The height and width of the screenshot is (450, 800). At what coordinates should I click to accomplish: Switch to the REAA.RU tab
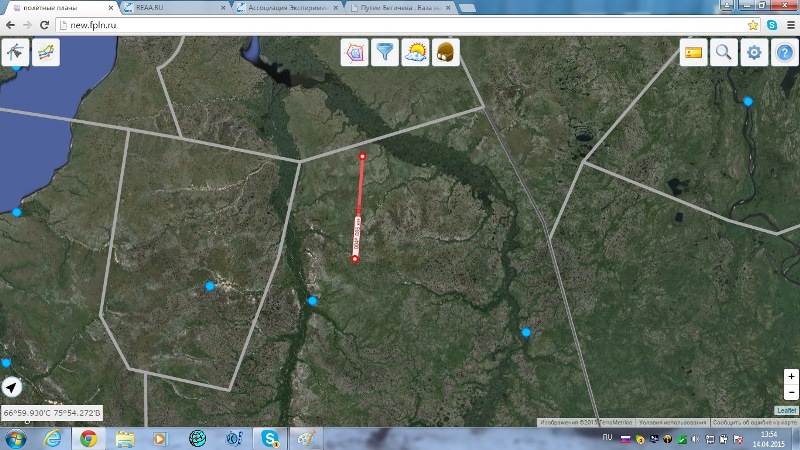170,7
